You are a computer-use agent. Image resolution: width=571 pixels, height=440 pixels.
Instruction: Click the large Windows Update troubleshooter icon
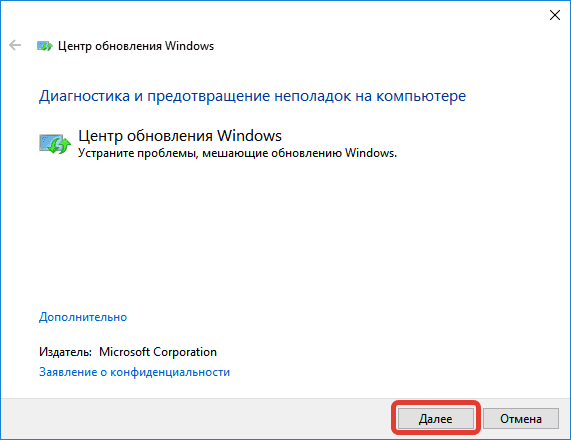click(55, 144)
